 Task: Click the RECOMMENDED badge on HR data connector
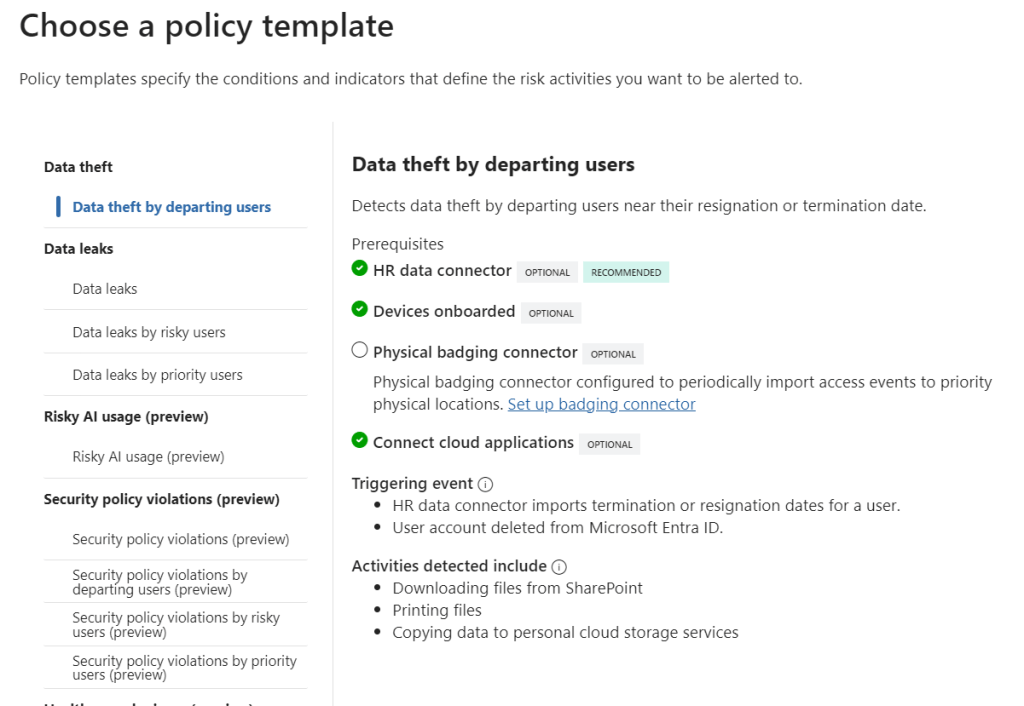(x=626, y=272)
